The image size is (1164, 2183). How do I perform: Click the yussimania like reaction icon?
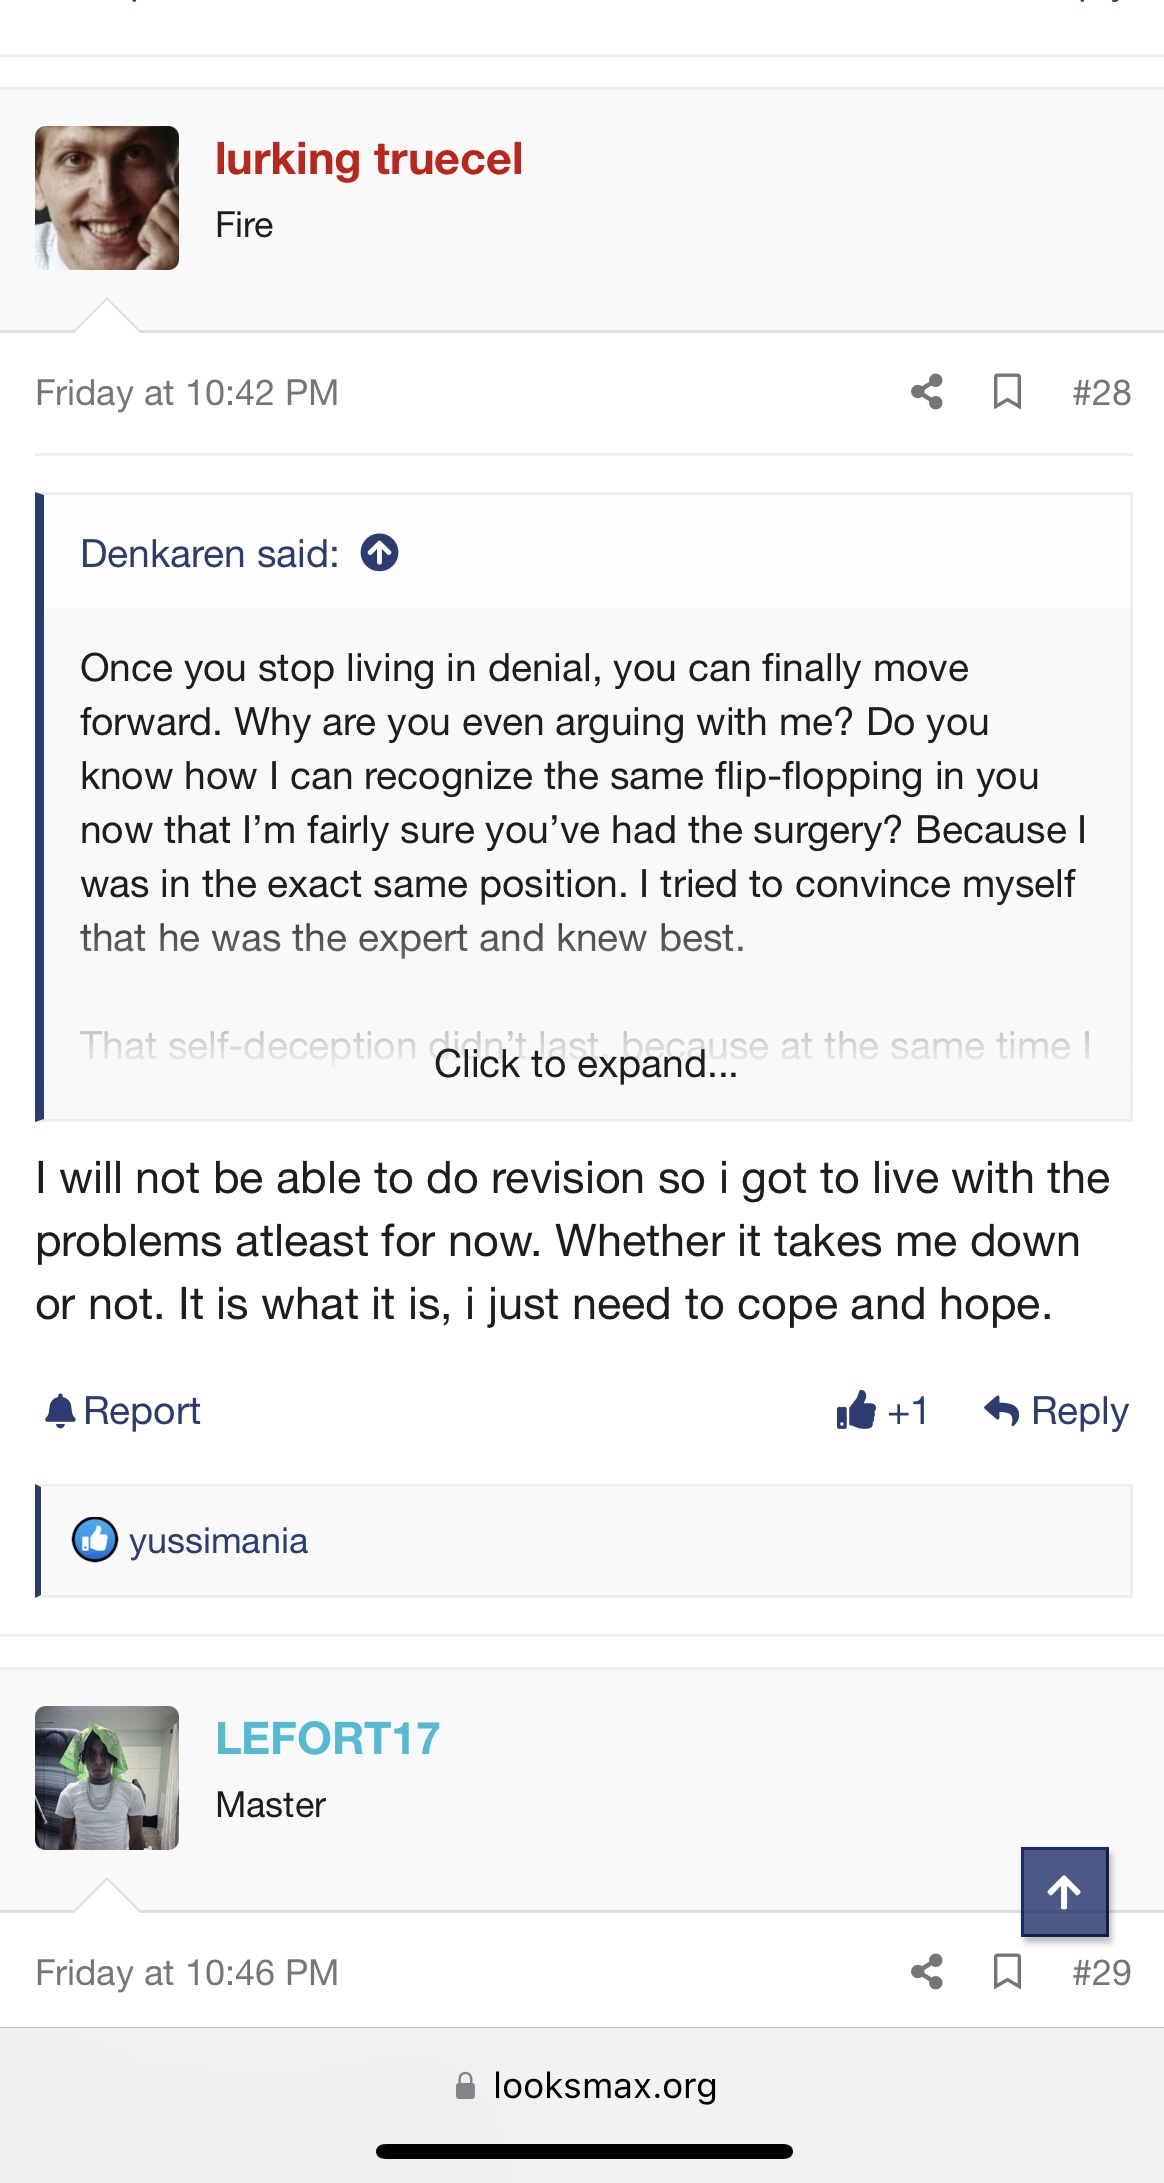pos(95,1540)
